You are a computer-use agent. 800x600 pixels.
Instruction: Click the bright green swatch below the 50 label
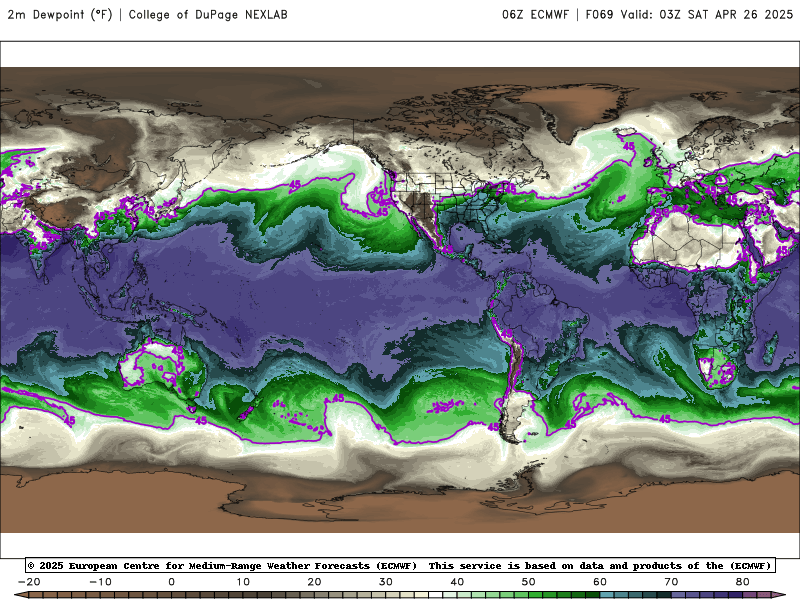(x=536, y=595)
